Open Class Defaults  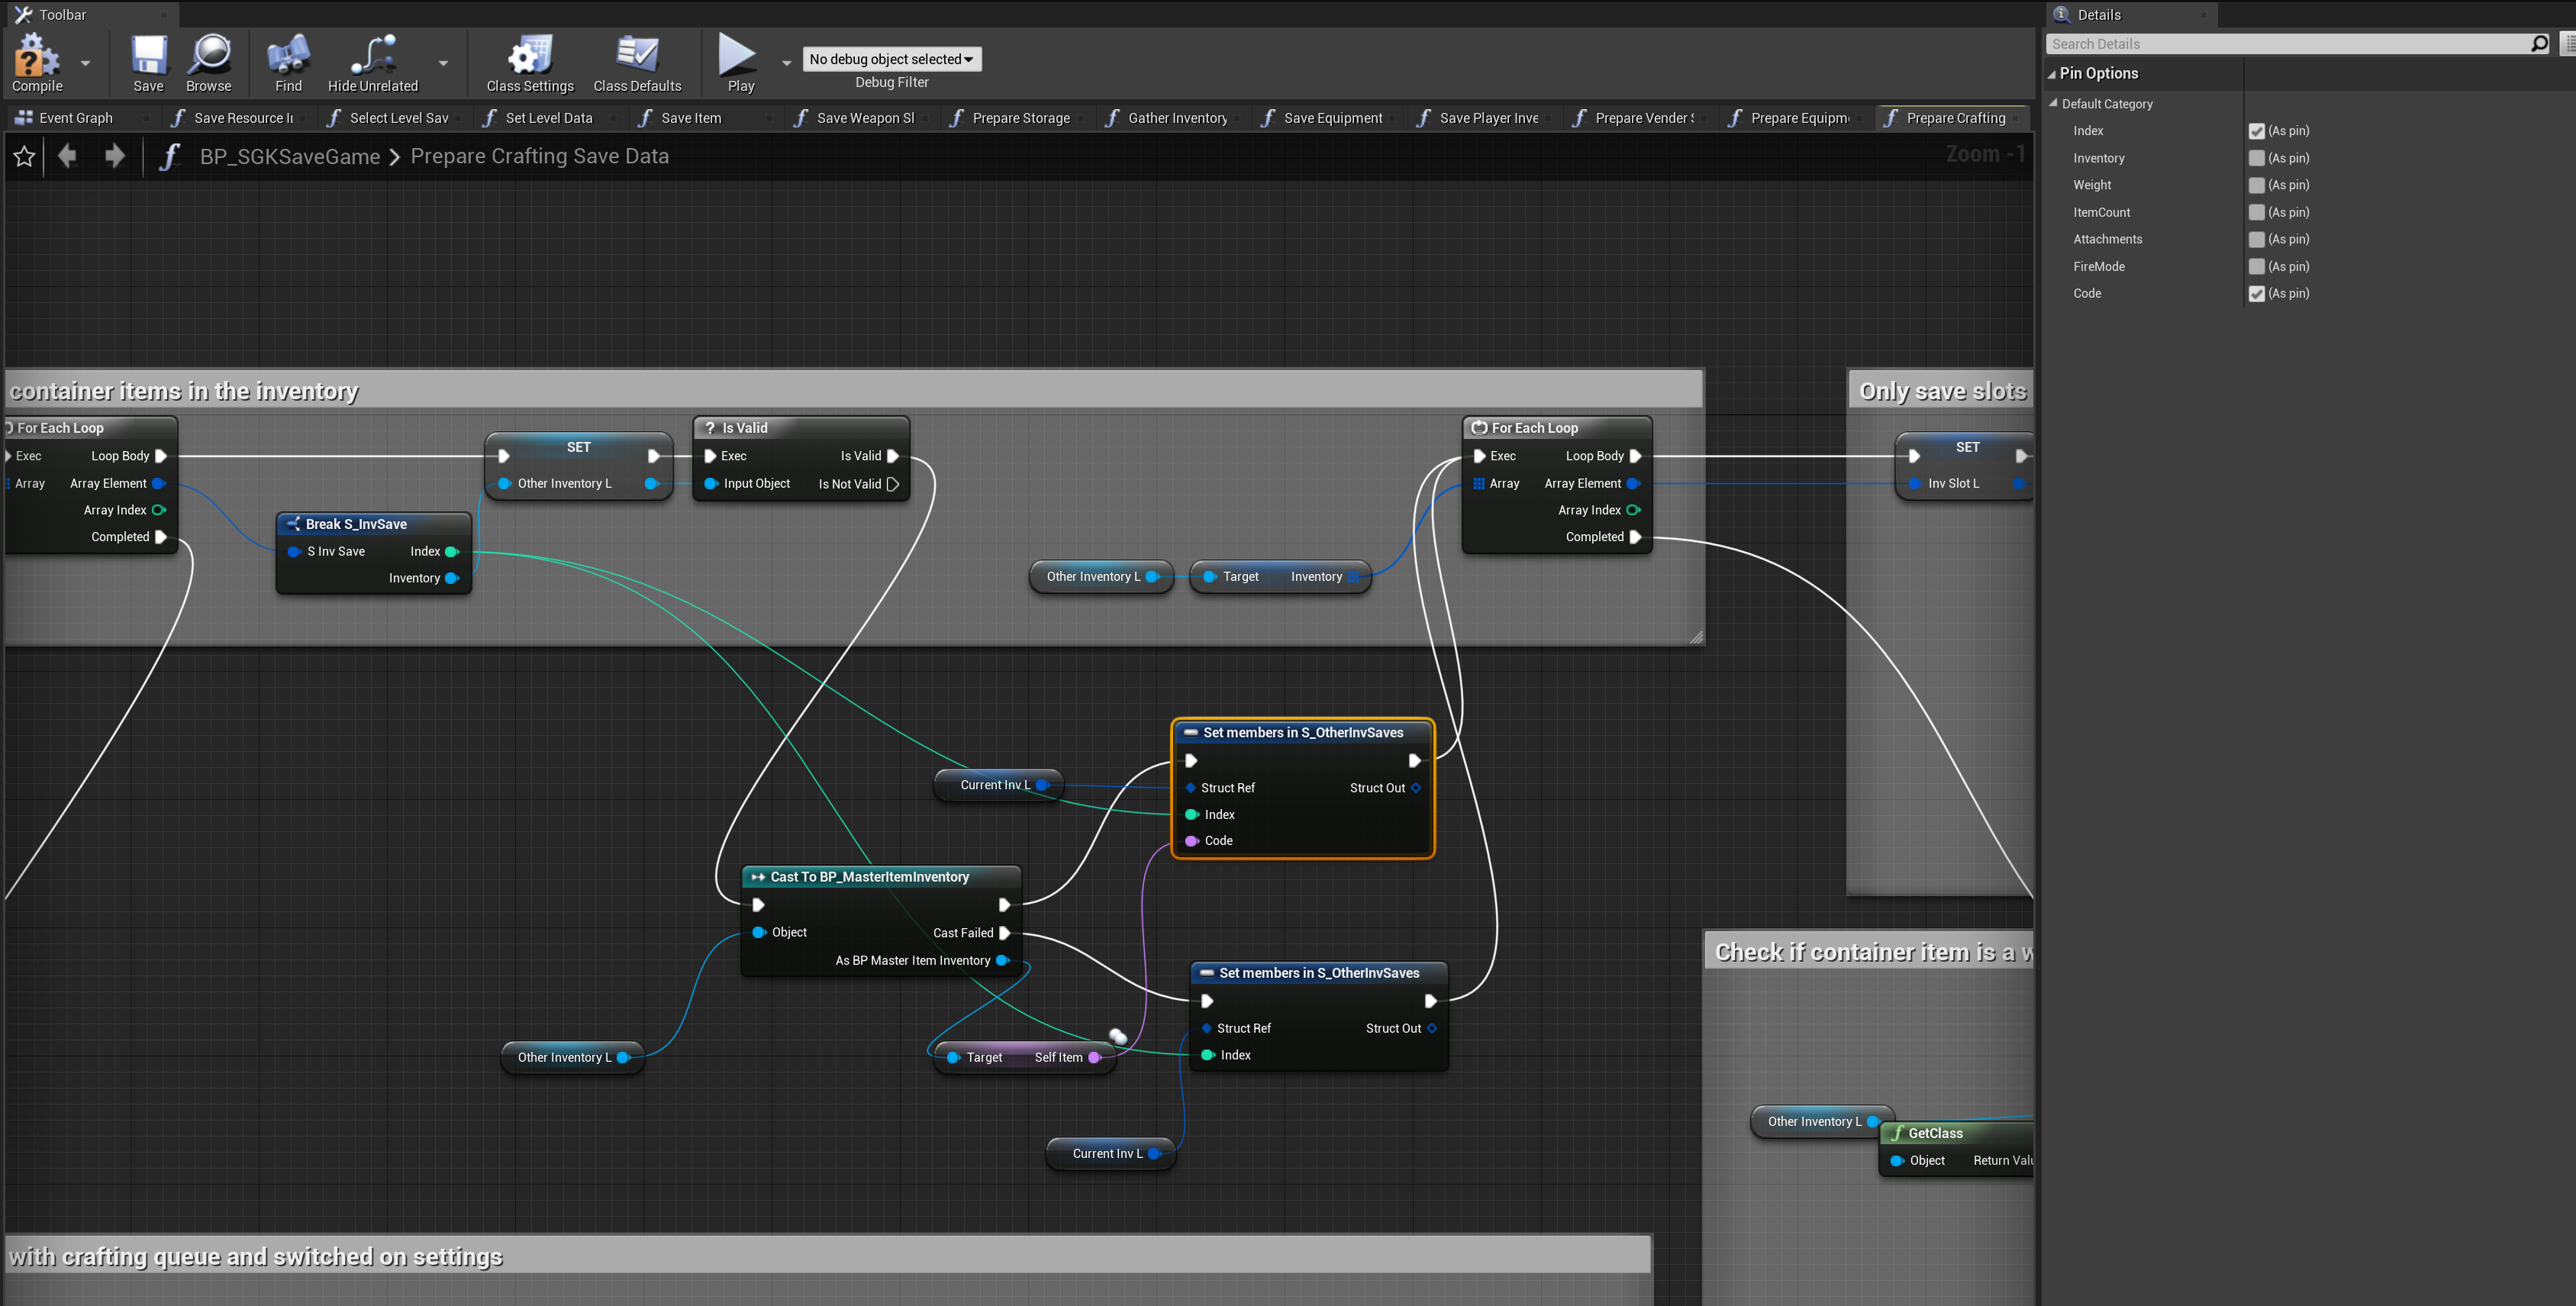(x=637, y=57)
